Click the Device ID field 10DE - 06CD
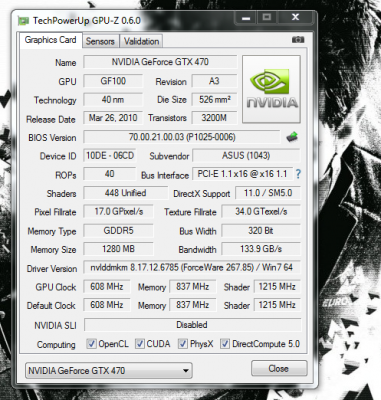This screenshot has width=381, height=400. (x=110, y=156)
